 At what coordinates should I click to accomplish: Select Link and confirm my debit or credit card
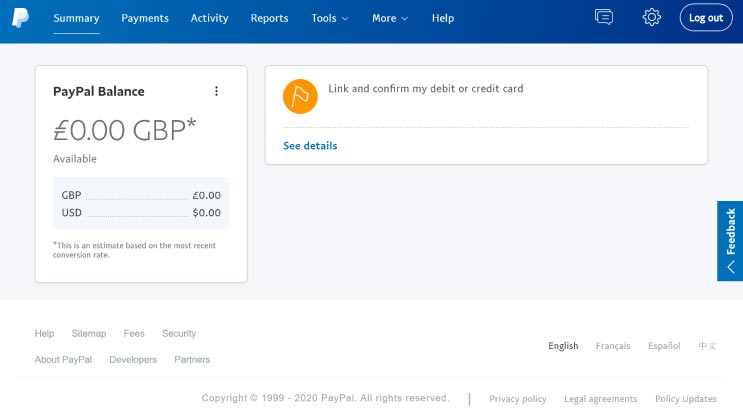tap(426, 89)
